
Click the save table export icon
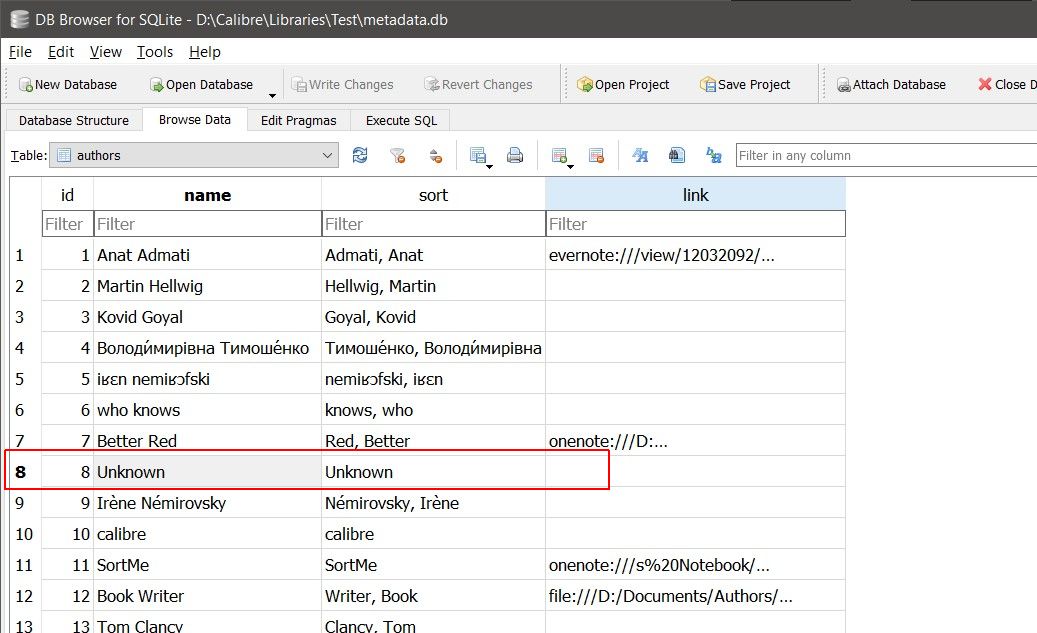[x=477, y=155]
